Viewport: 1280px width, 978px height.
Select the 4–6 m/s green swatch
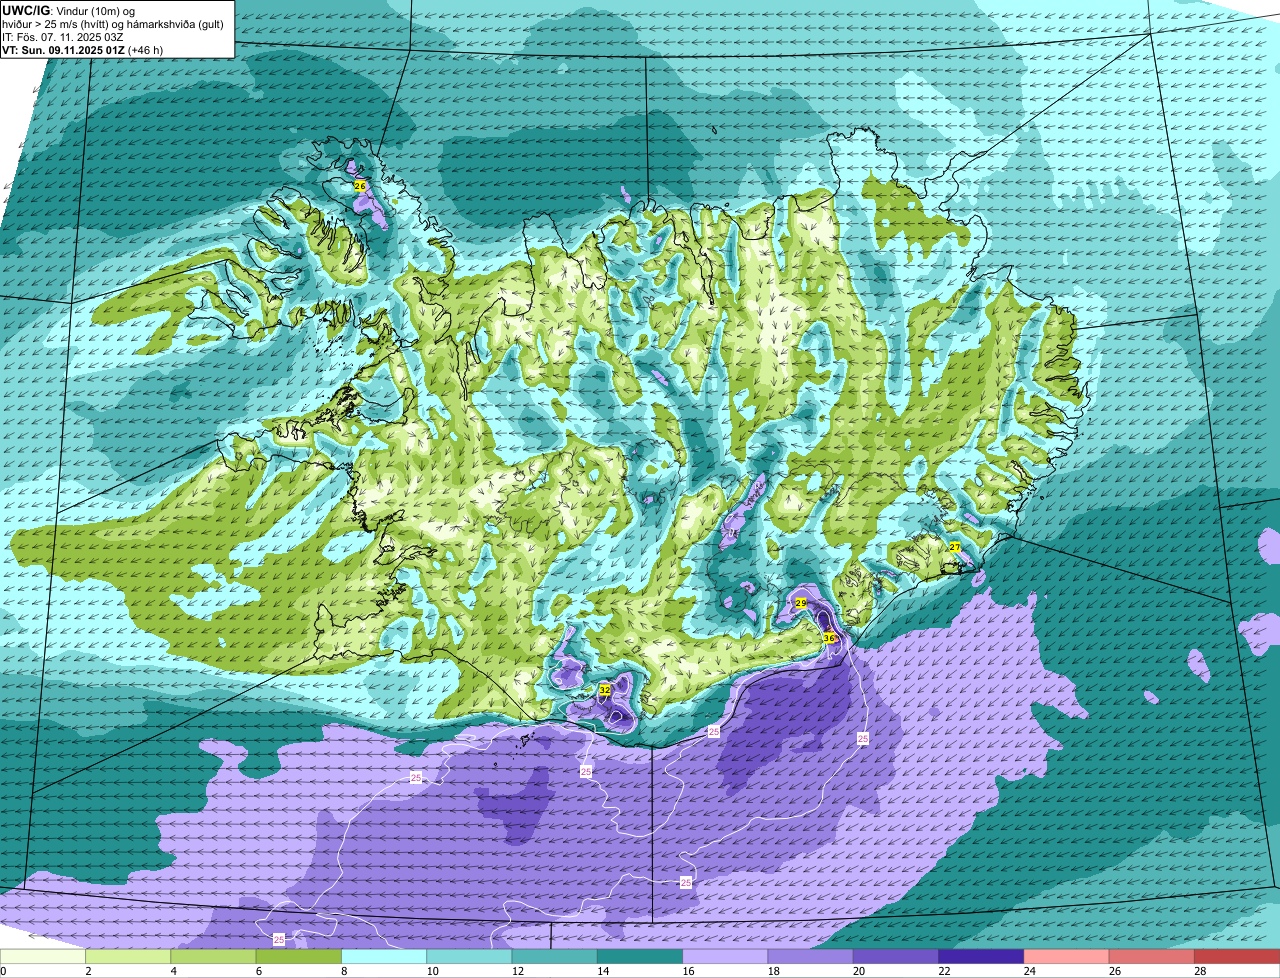(213, 957)
